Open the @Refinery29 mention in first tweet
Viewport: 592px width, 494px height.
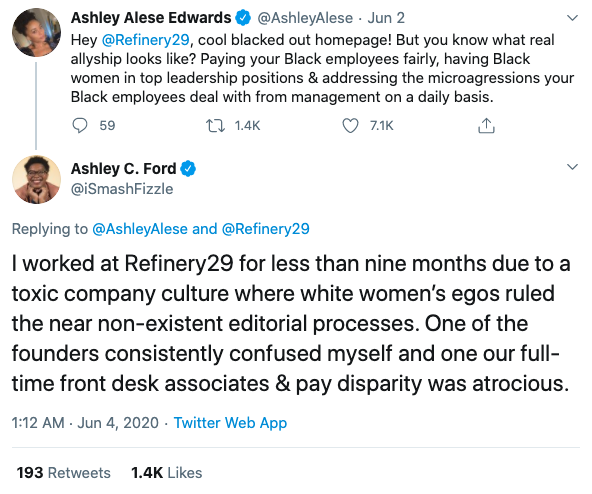click(145, 40)
